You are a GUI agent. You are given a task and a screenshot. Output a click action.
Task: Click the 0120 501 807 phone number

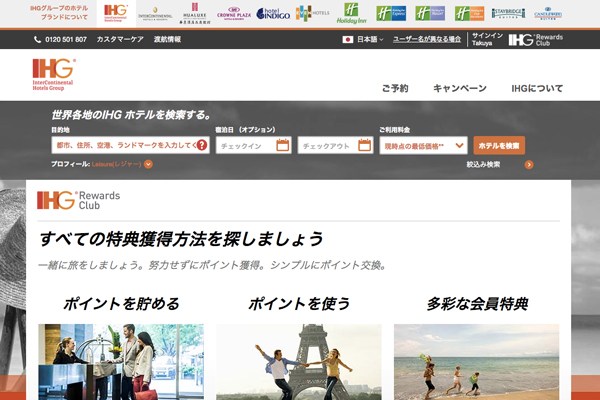click(66, 39)
